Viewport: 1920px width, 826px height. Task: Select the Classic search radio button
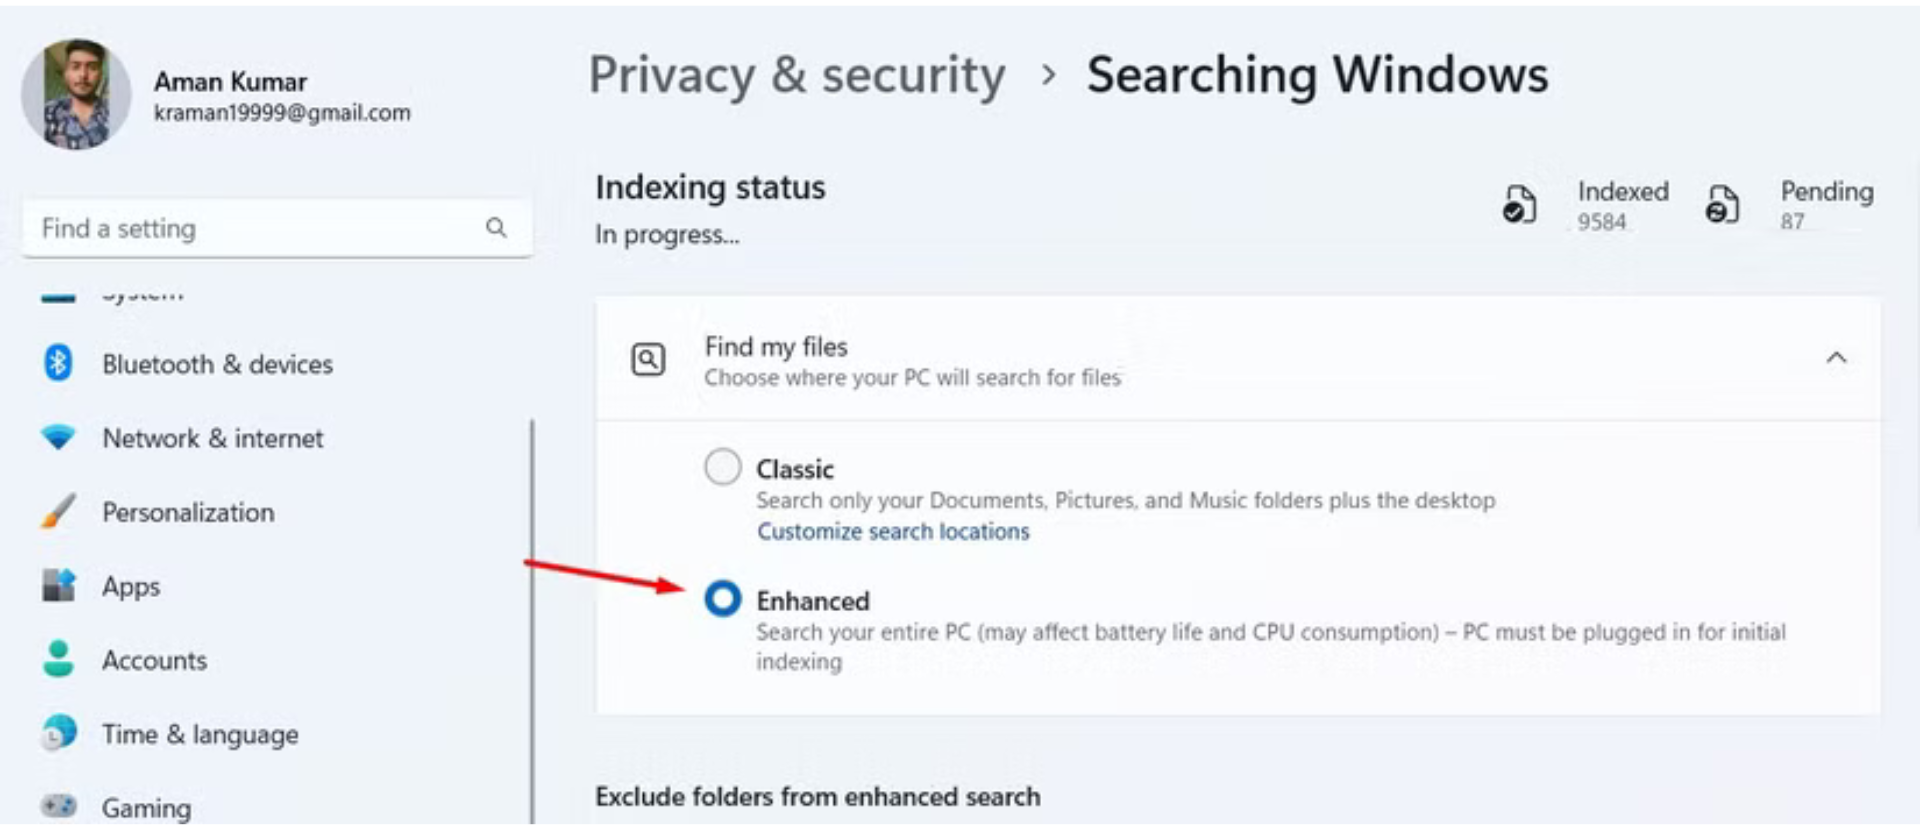point(723,467)
